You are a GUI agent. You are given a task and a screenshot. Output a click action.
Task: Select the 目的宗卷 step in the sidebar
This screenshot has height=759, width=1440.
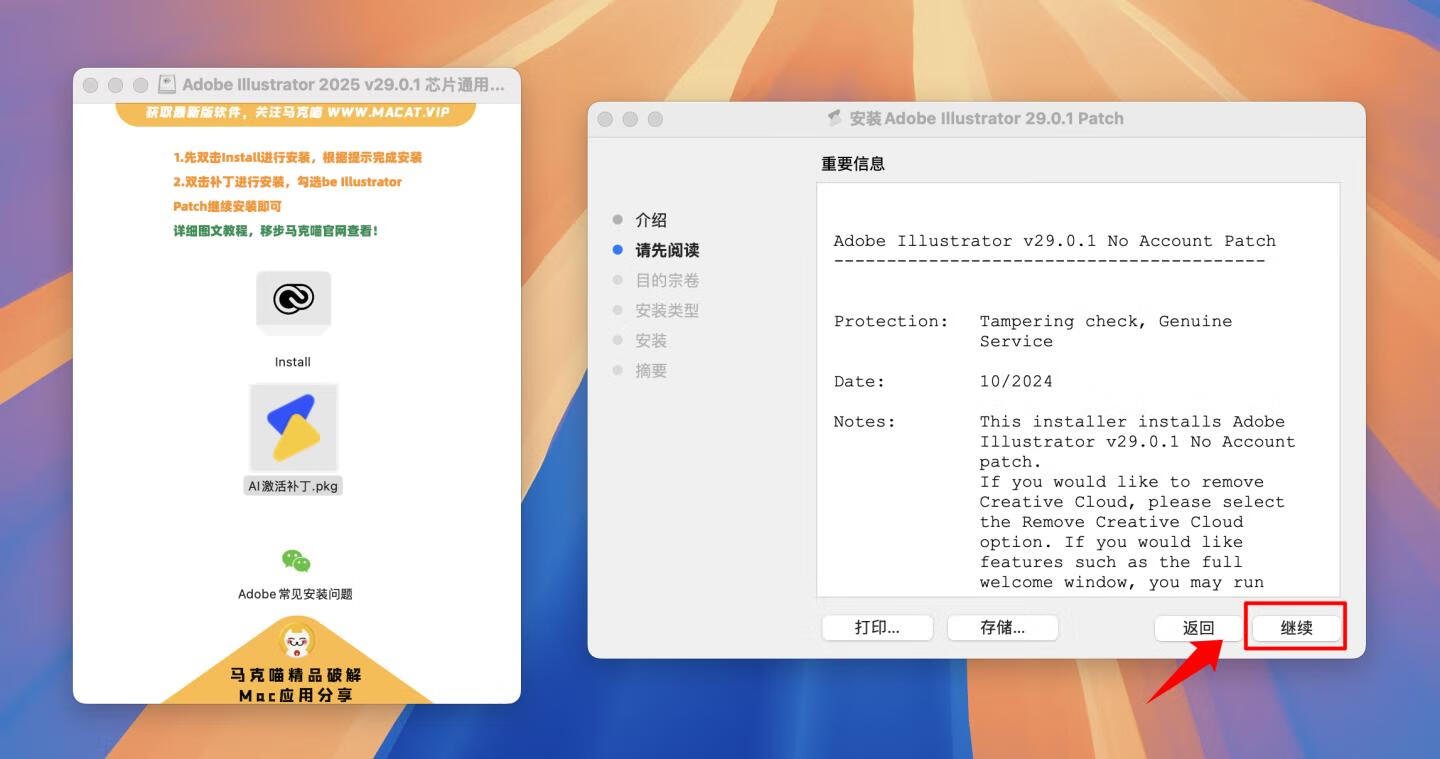coord(667,280)
